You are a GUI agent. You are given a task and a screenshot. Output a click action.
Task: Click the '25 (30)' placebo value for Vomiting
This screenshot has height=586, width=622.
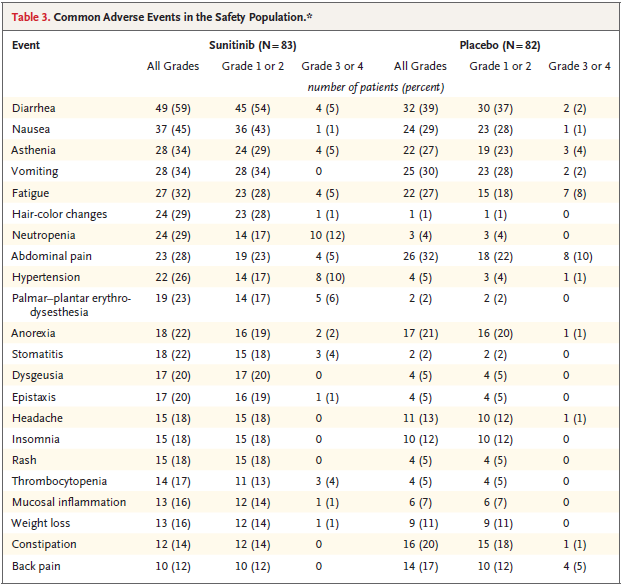(420, 171)
